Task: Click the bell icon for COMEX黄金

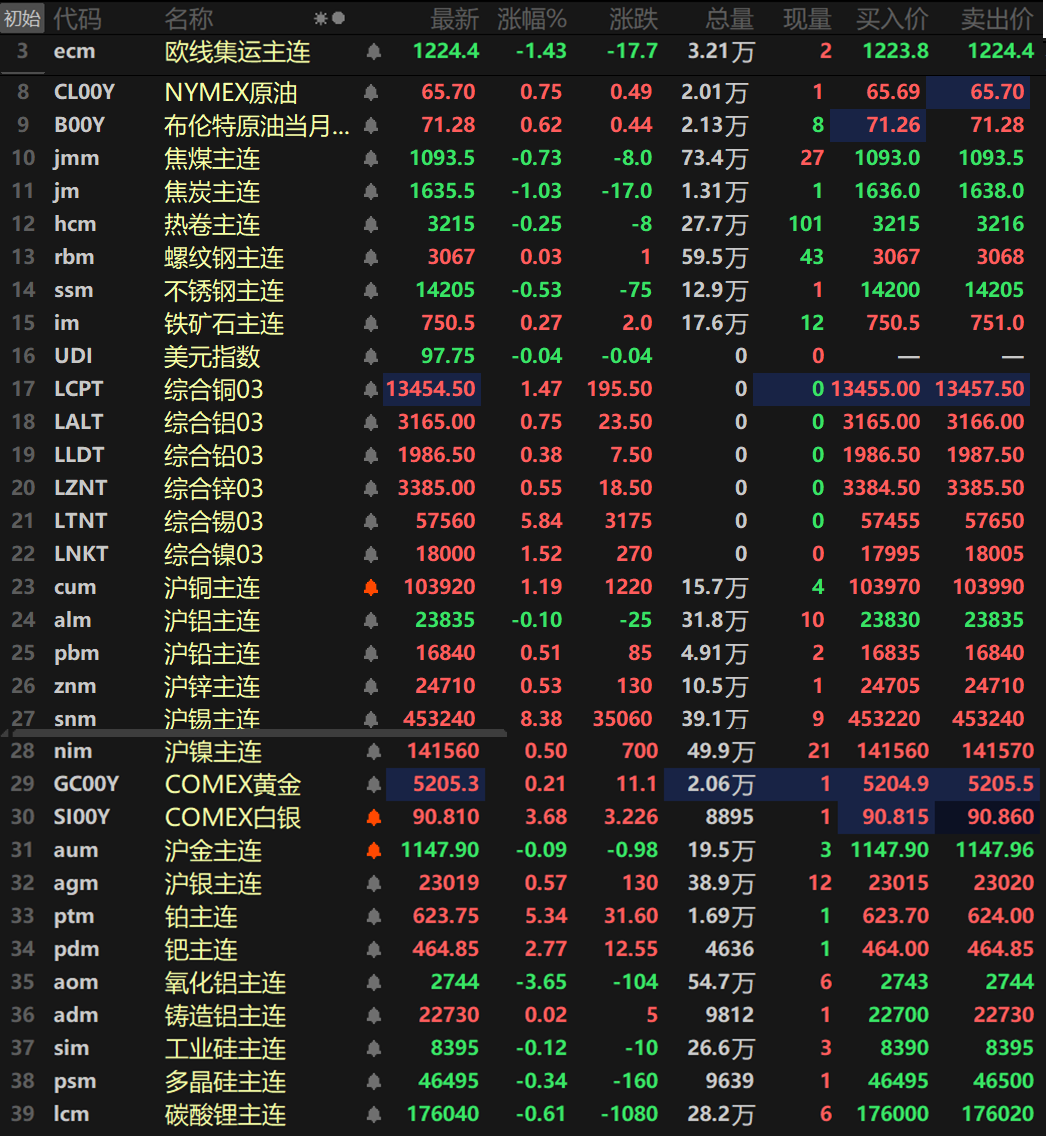Action: click(373, 785)
